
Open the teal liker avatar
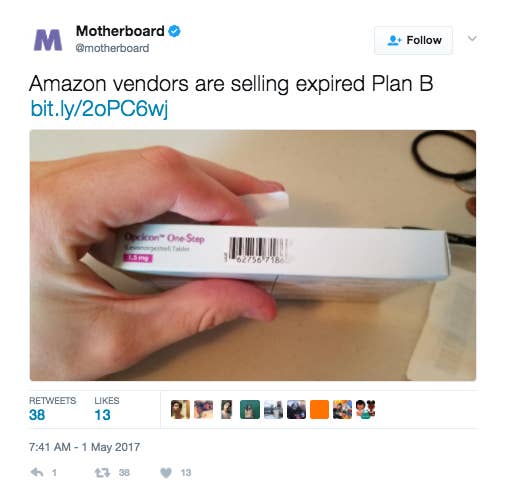tap(250, 409)
